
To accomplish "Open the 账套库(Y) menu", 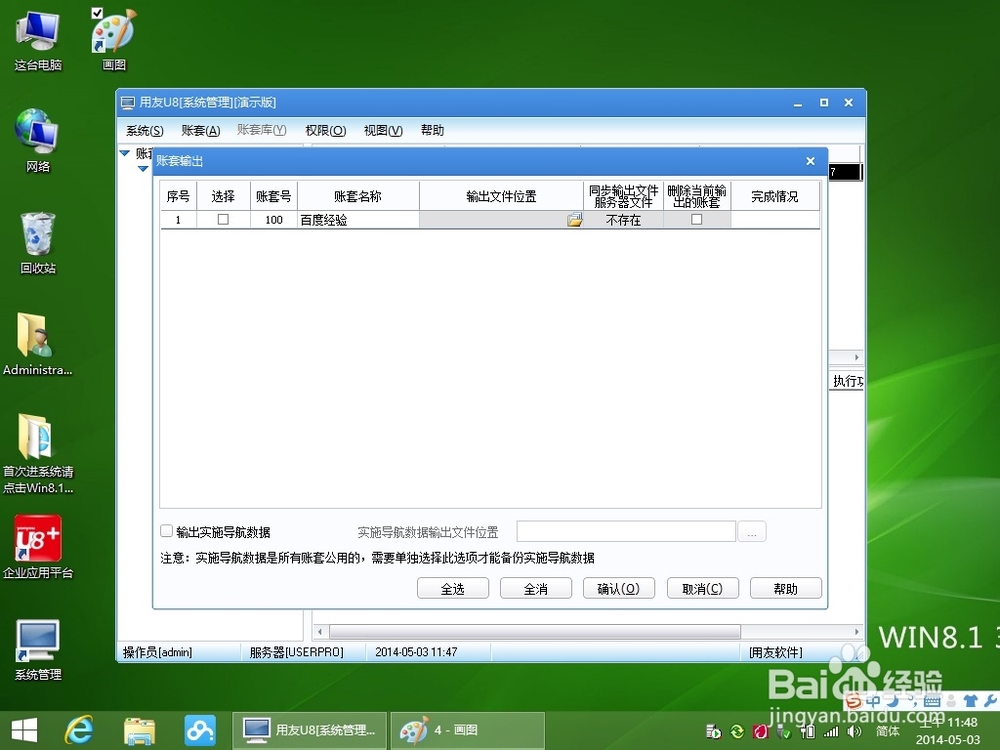I will [x=261, y=130].
